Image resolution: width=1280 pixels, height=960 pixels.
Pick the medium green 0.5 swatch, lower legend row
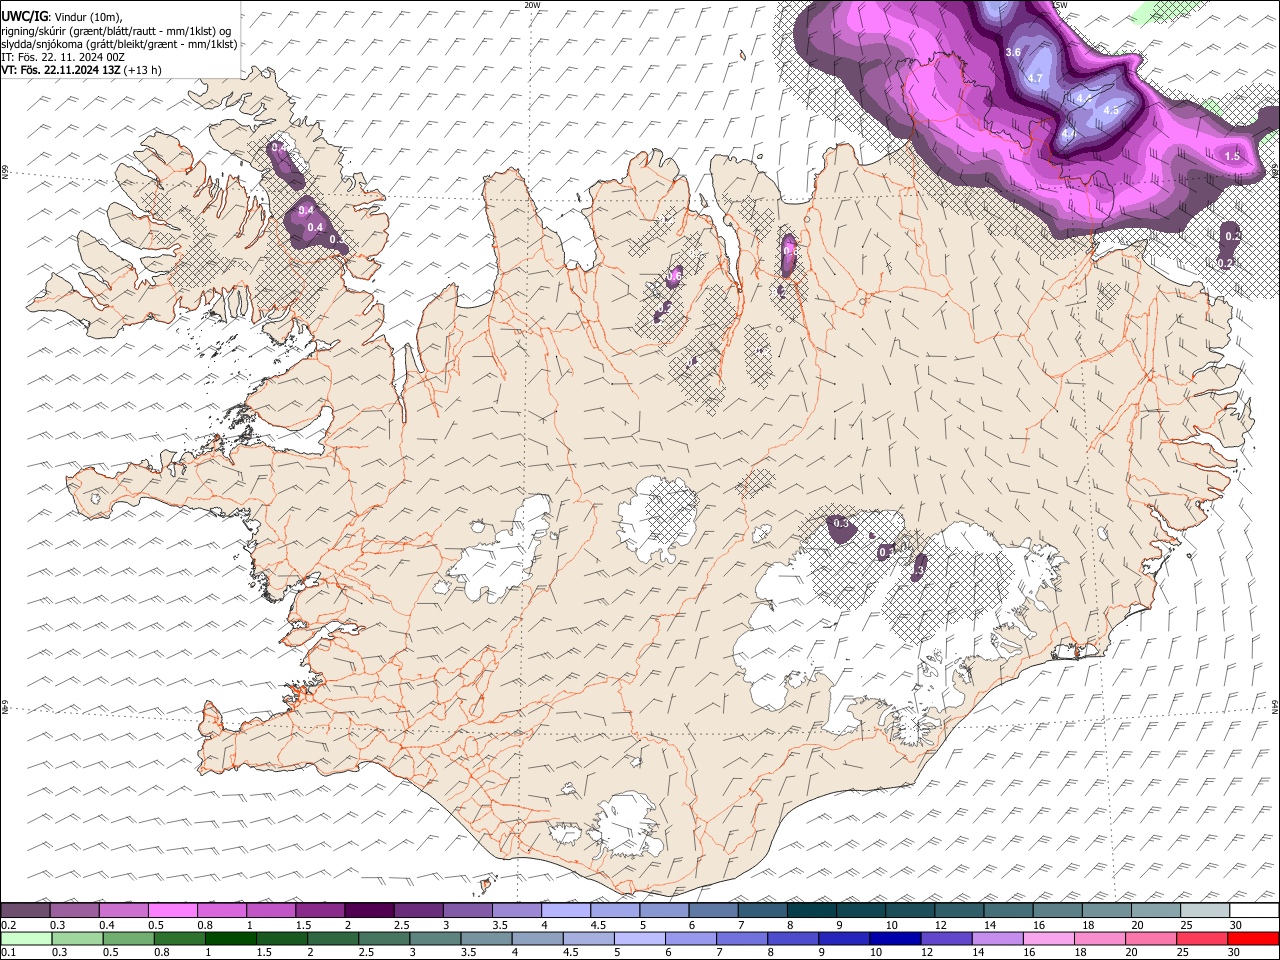click(128, 938)
